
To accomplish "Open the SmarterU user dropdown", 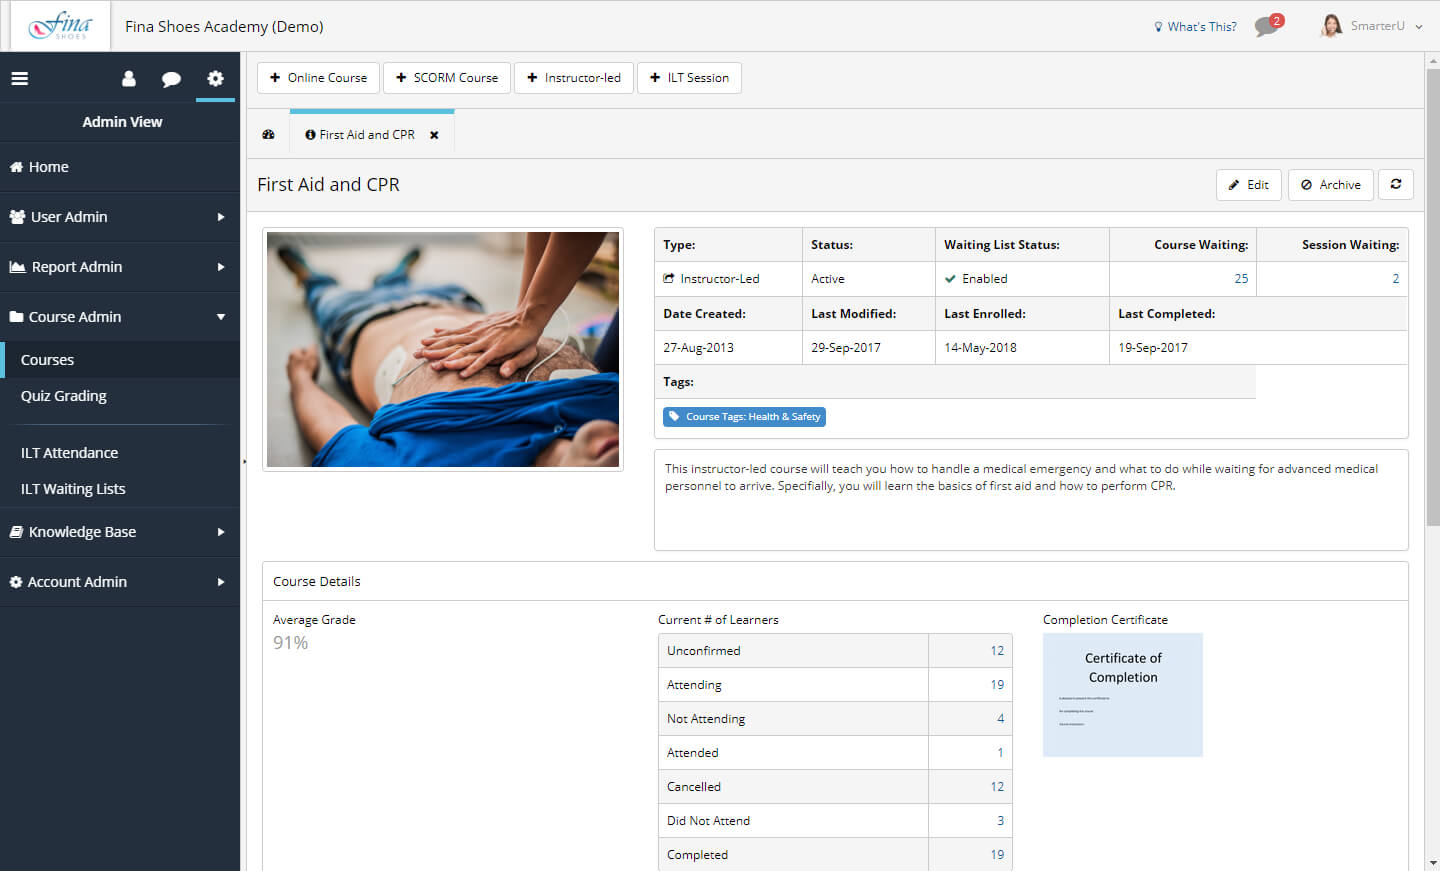I will coord(1376,26).
